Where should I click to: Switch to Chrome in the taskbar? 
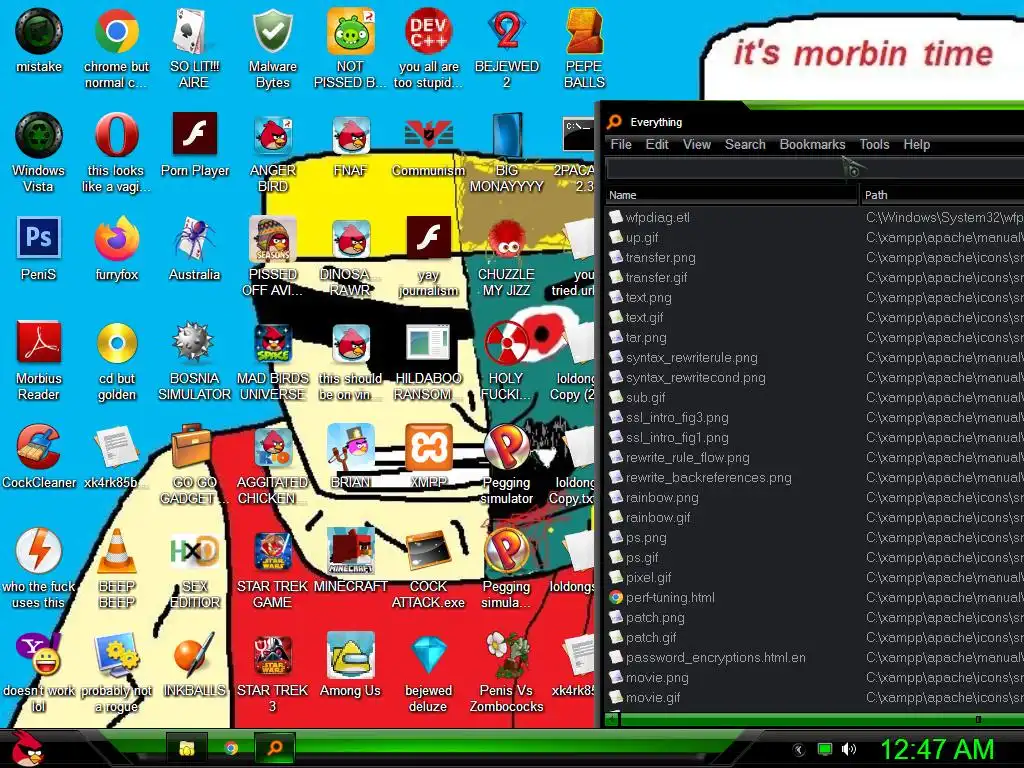231,748
